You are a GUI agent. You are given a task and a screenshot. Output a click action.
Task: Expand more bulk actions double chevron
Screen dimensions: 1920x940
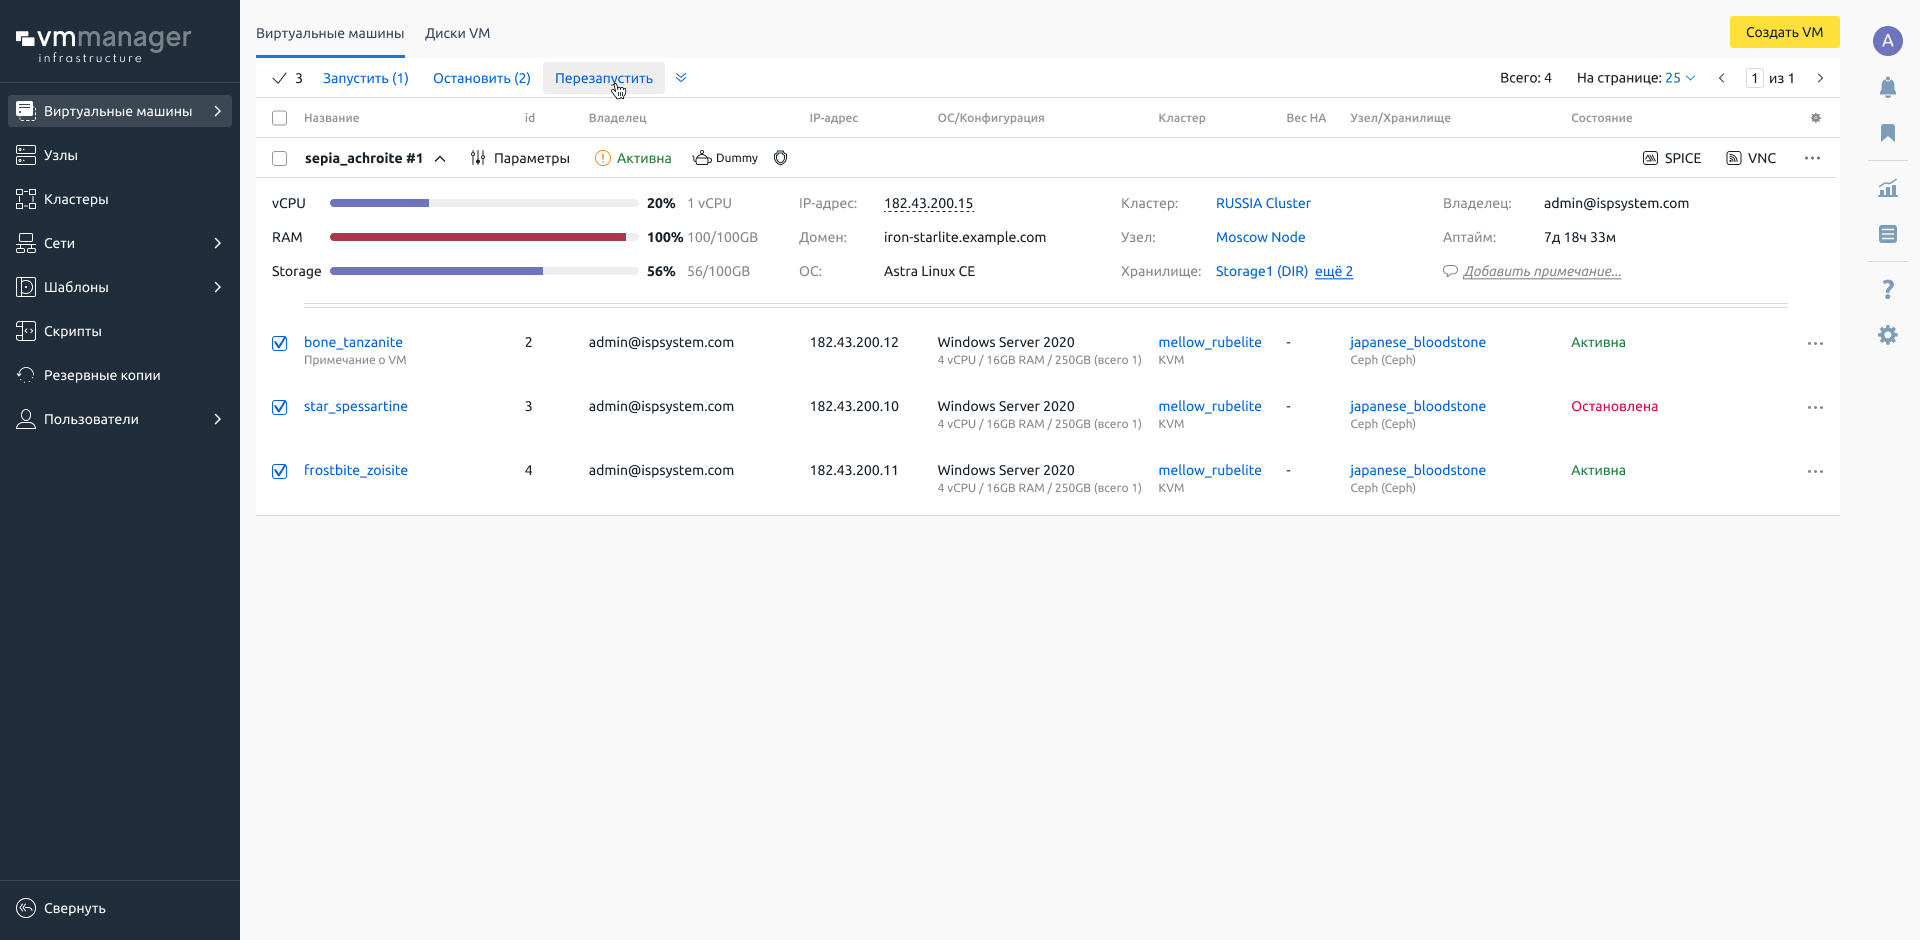[x=681, y=78]
